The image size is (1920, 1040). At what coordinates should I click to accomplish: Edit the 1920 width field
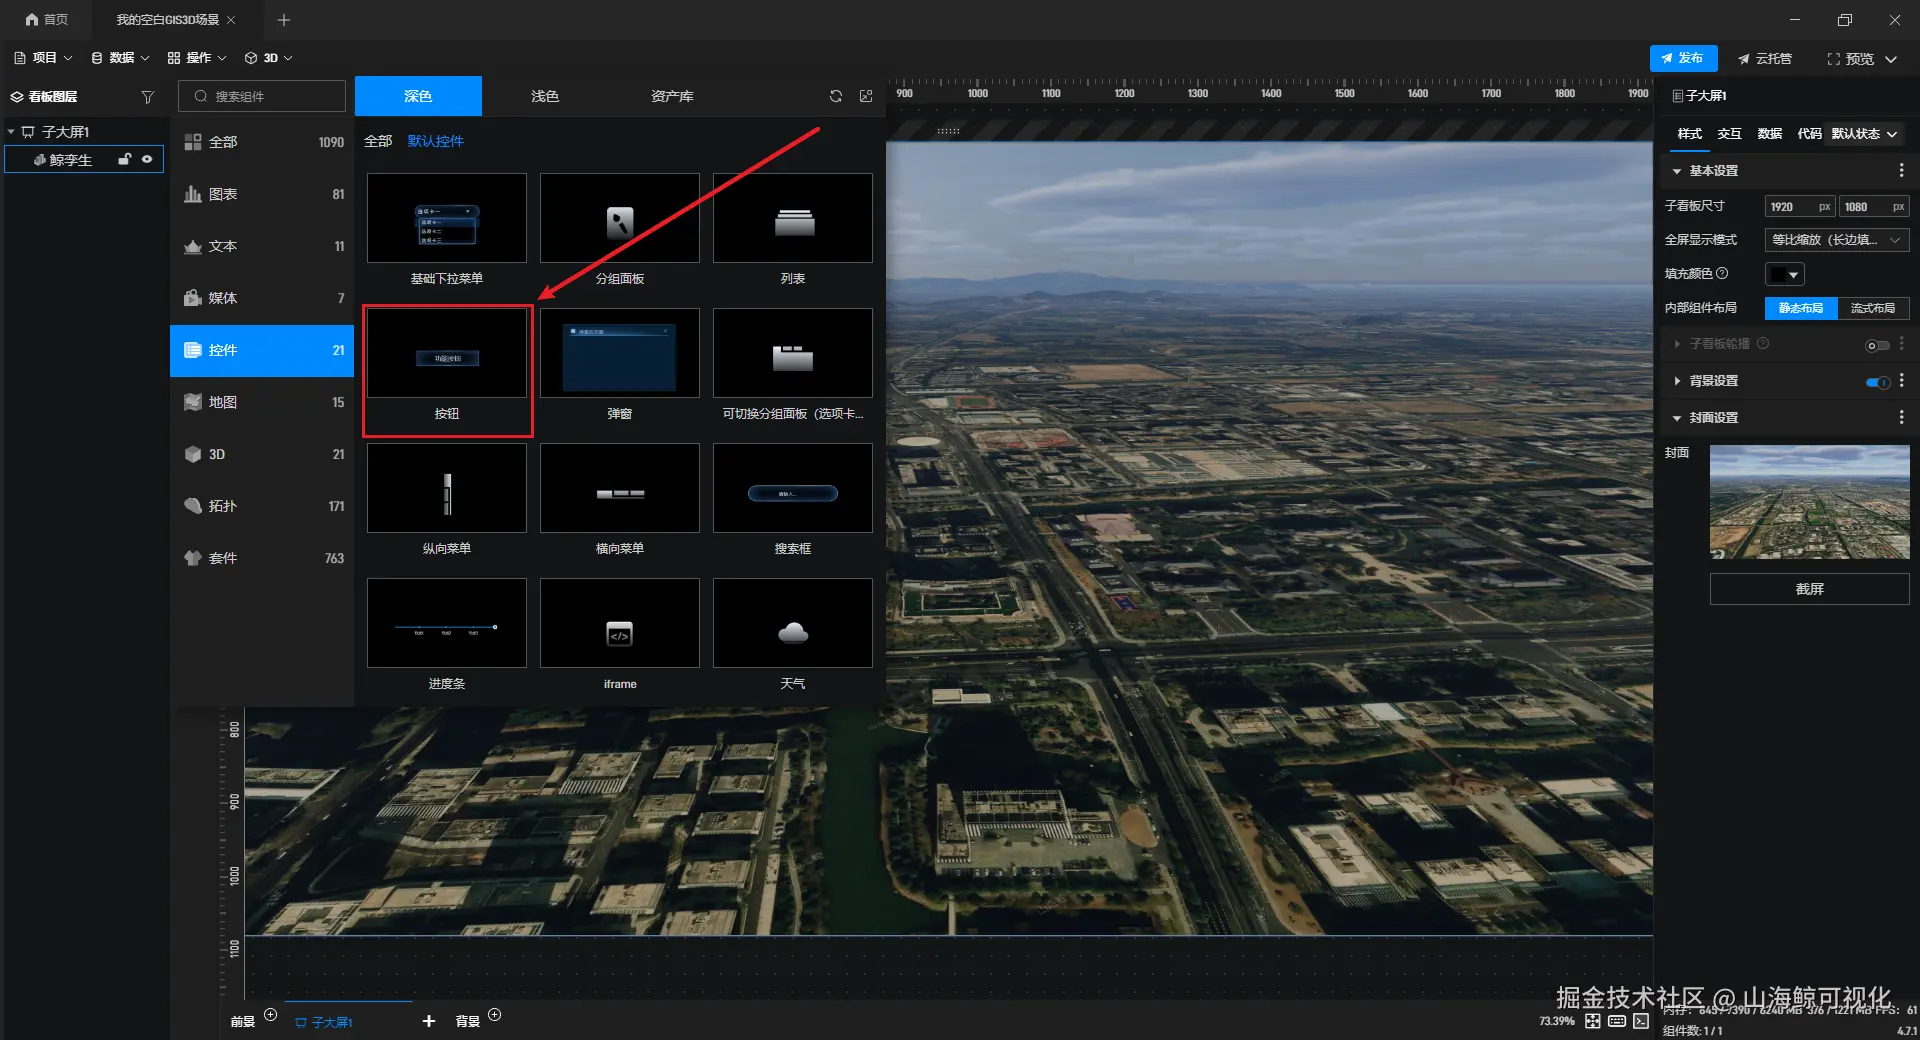tap(1799, 207)
